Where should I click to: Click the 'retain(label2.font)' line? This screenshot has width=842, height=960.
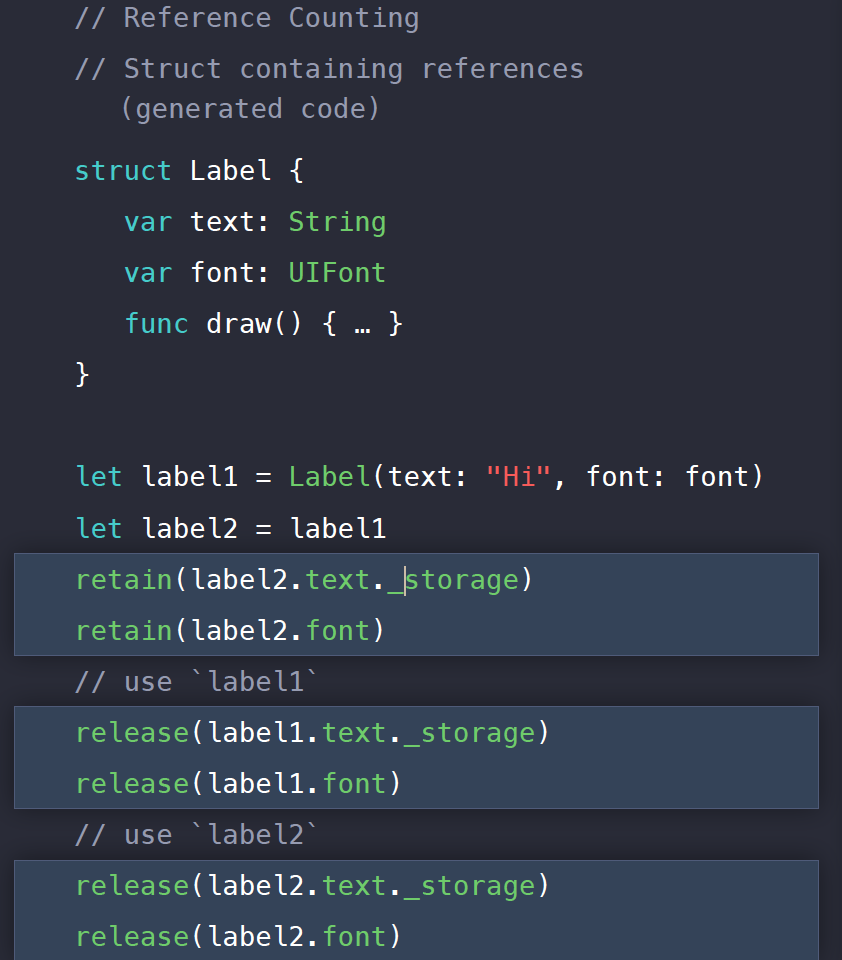pos(230,631)
